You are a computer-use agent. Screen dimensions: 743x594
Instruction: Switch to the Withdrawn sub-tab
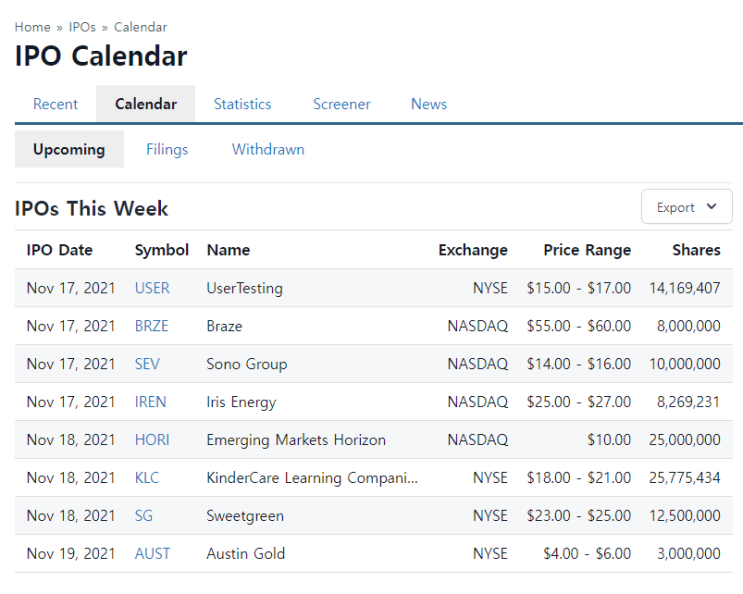coord(268,149)
